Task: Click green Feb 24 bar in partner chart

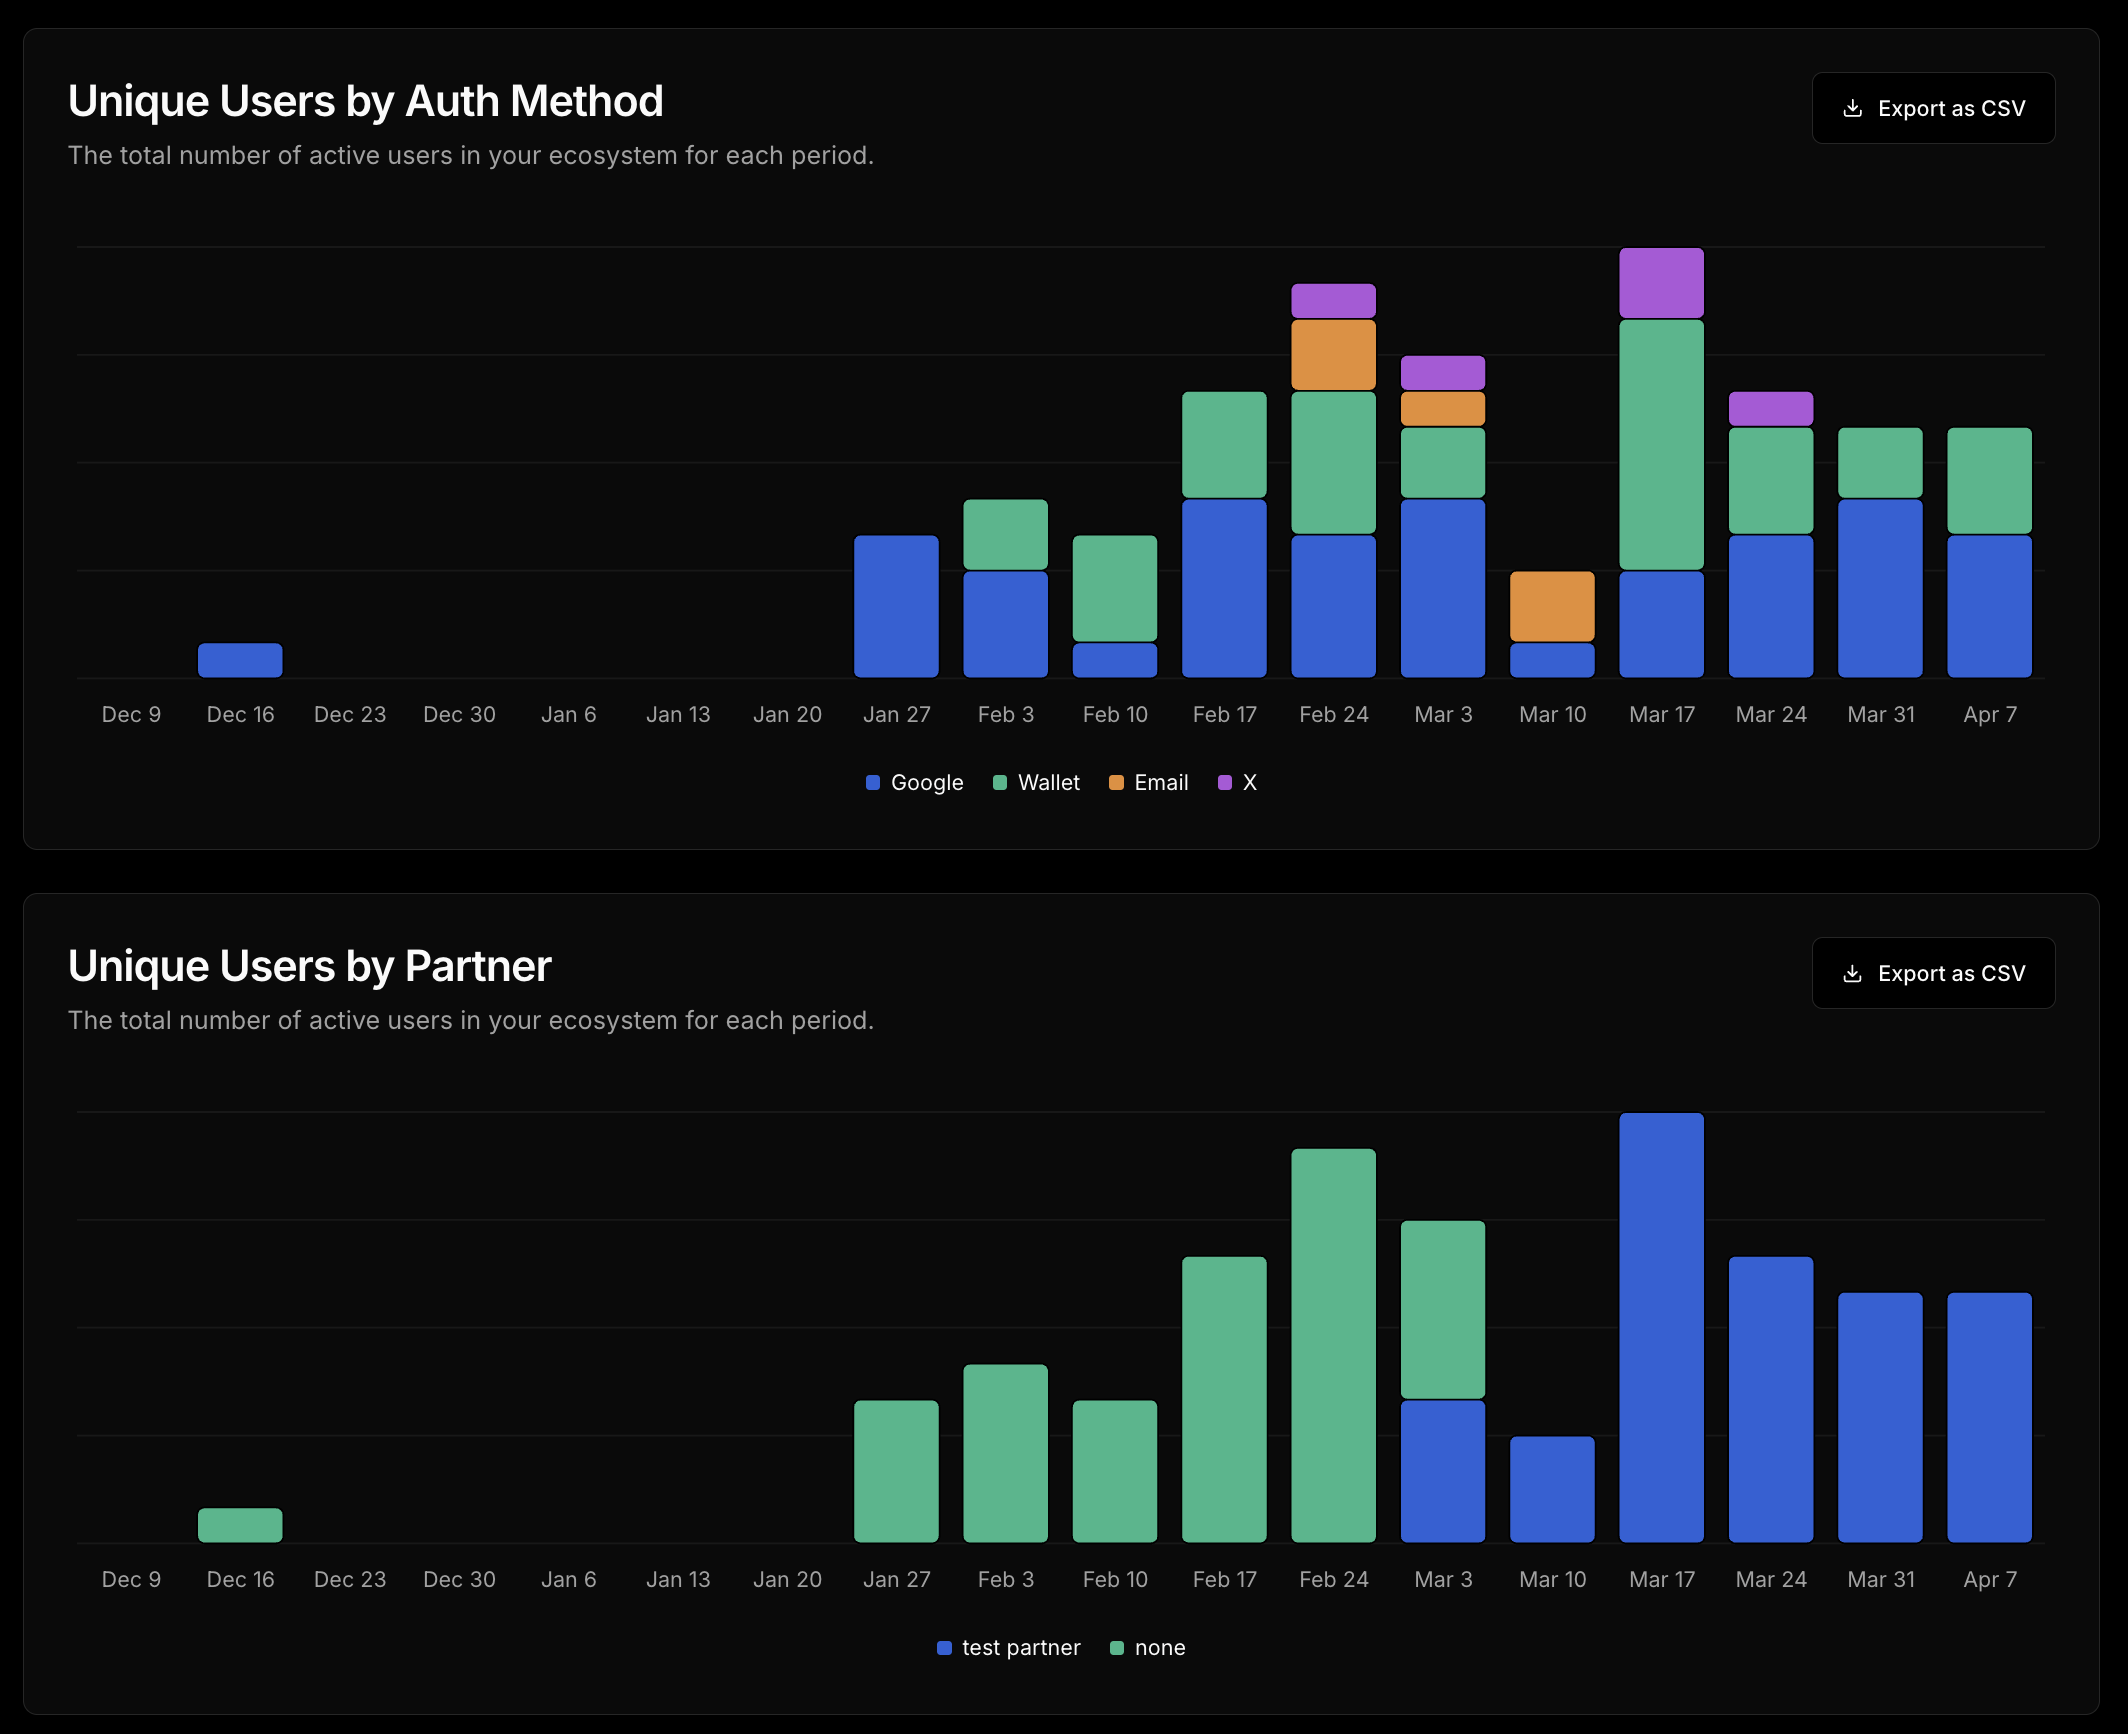Action: [1333, 1345]
